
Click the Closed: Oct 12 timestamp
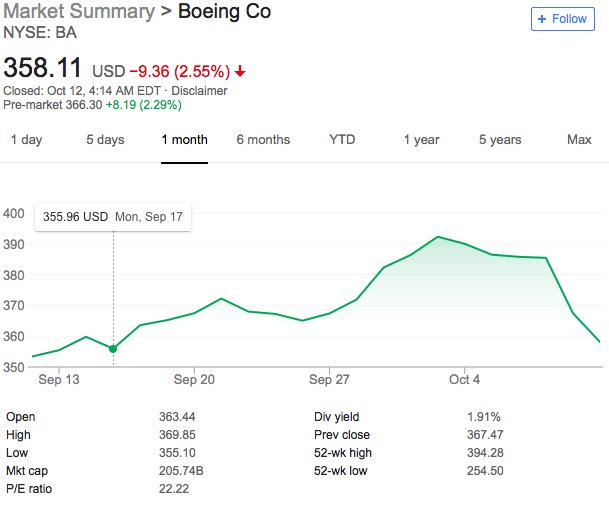[x=82, y=91]
